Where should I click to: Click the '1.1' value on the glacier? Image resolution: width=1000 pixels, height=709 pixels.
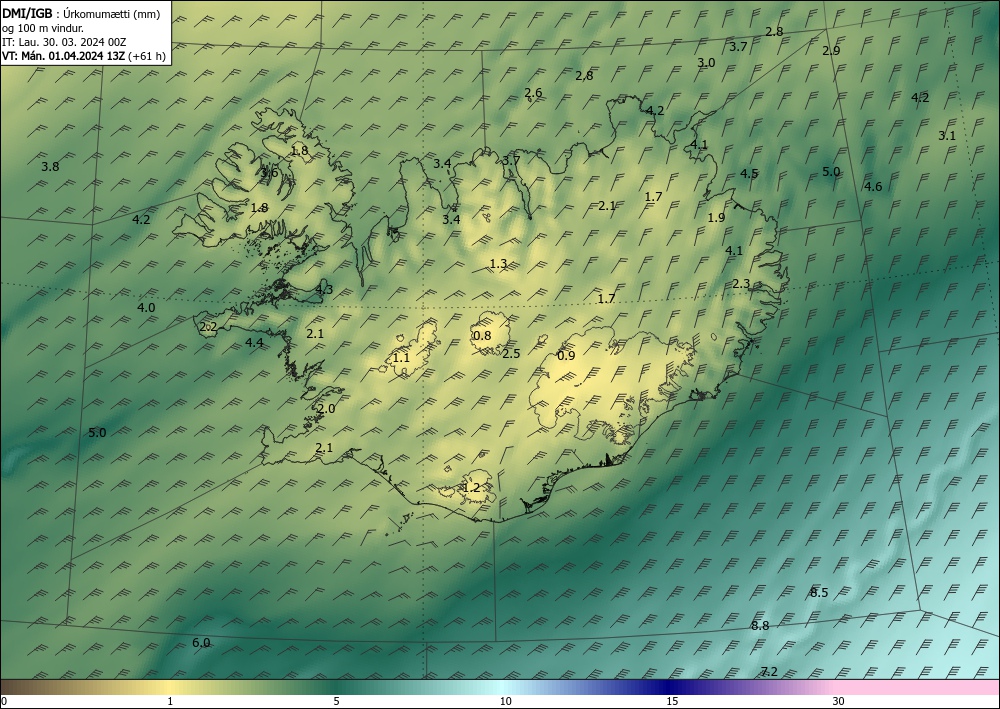coord(401,358)
